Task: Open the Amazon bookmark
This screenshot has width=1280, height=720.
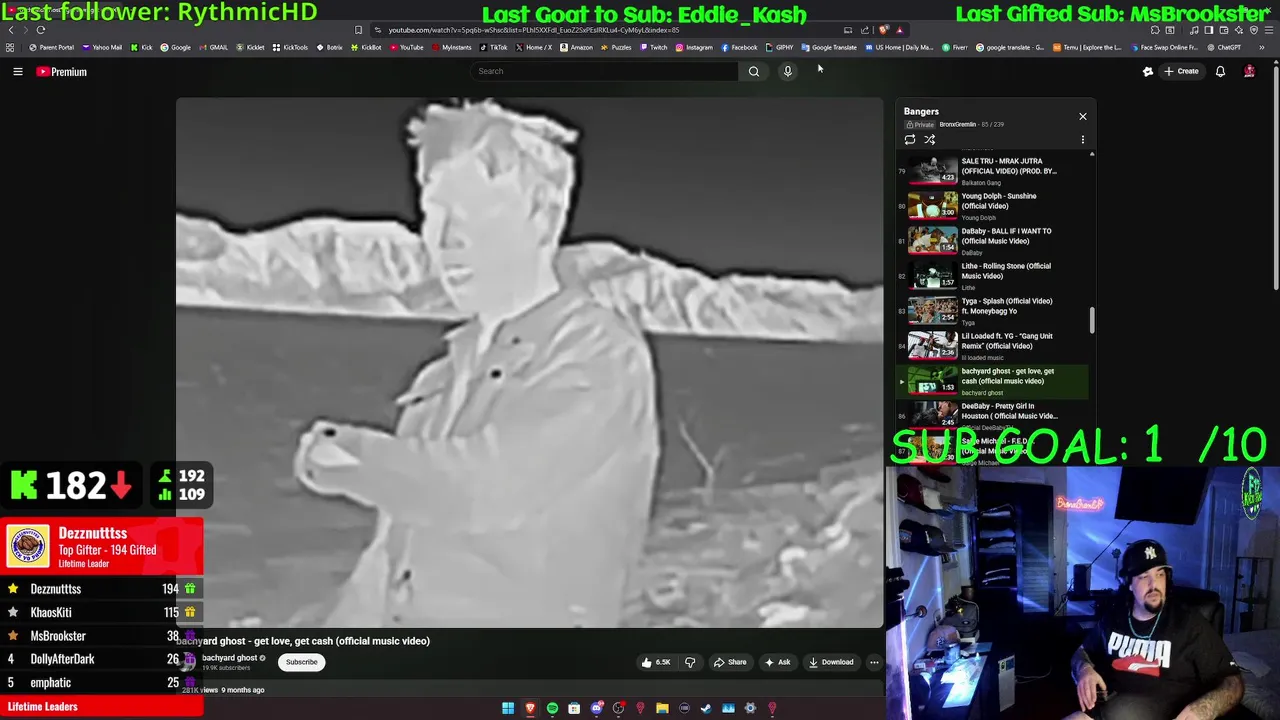Action: (576, 48)
